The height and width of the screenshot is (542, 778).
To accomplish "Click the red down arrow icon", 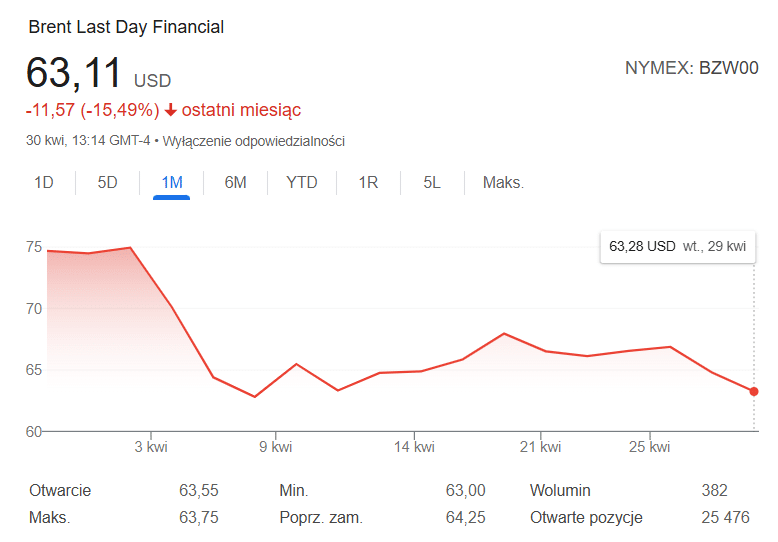I will 171,110.
